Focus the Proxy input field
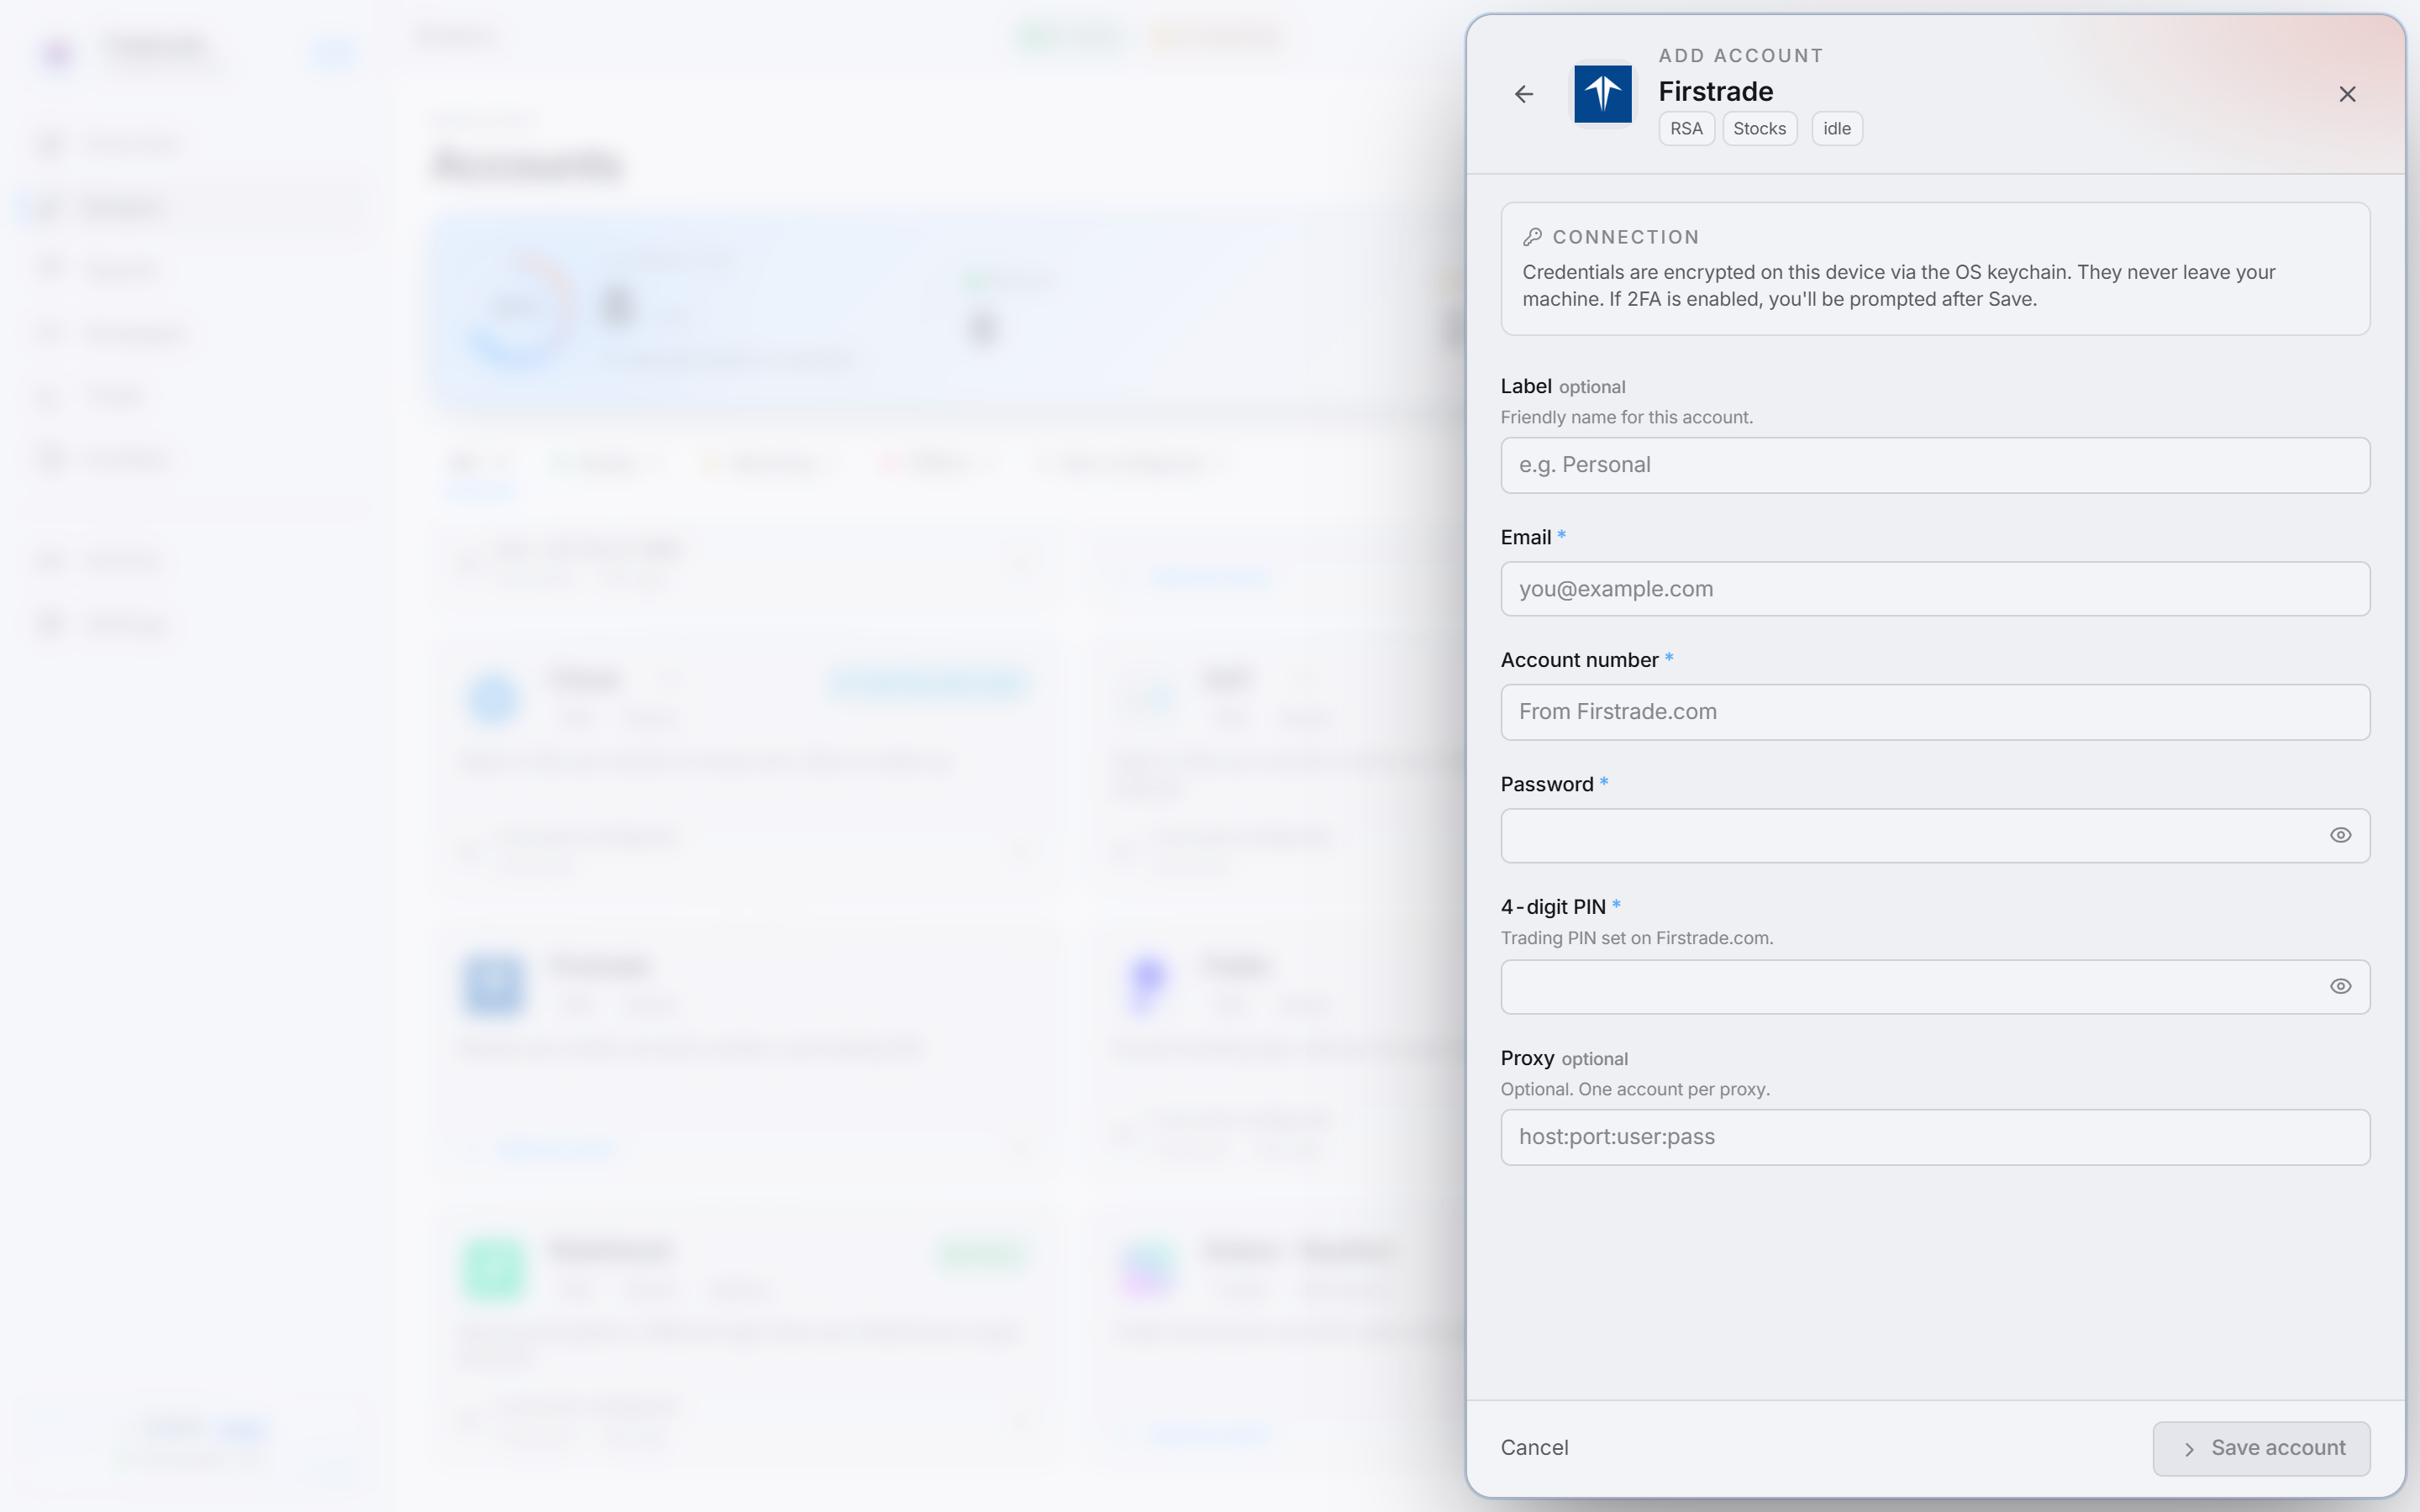The height and width of the screenshot is (1512, 2420). point(1935,1137)
